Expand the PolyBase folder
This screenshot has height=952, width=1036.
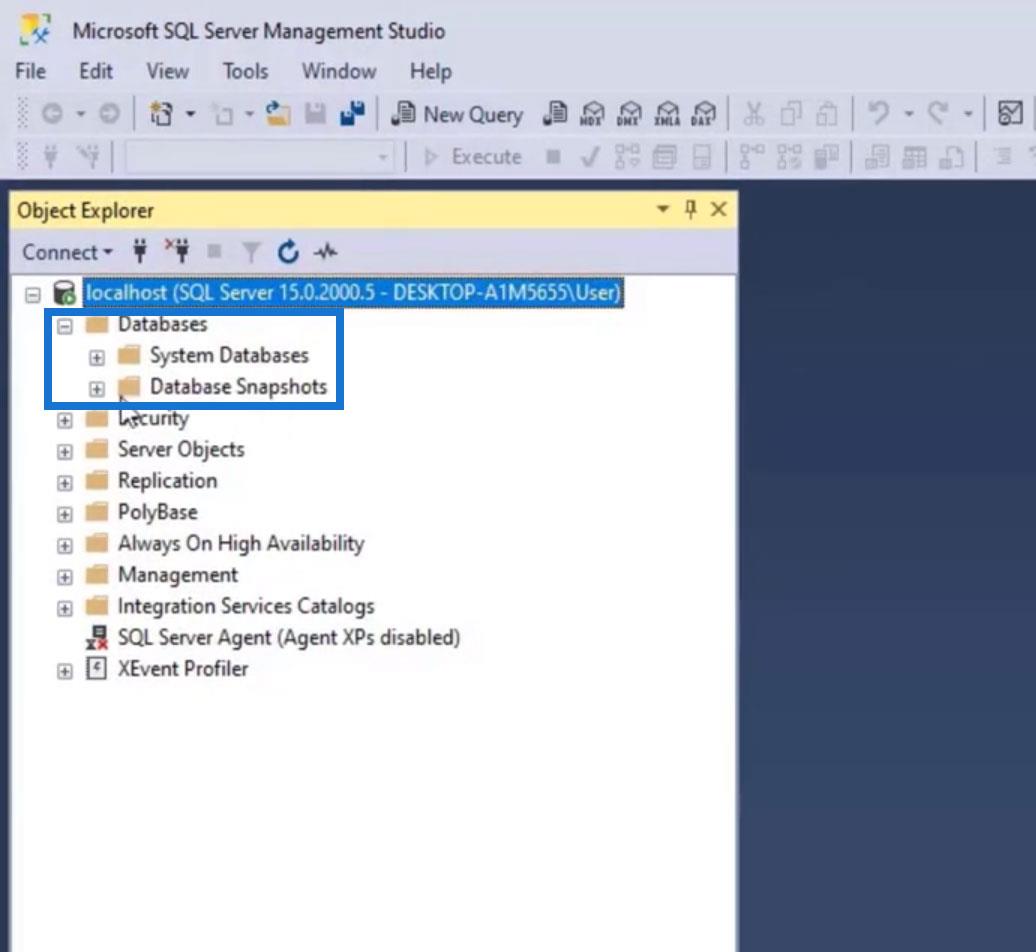tap(64, 514)
